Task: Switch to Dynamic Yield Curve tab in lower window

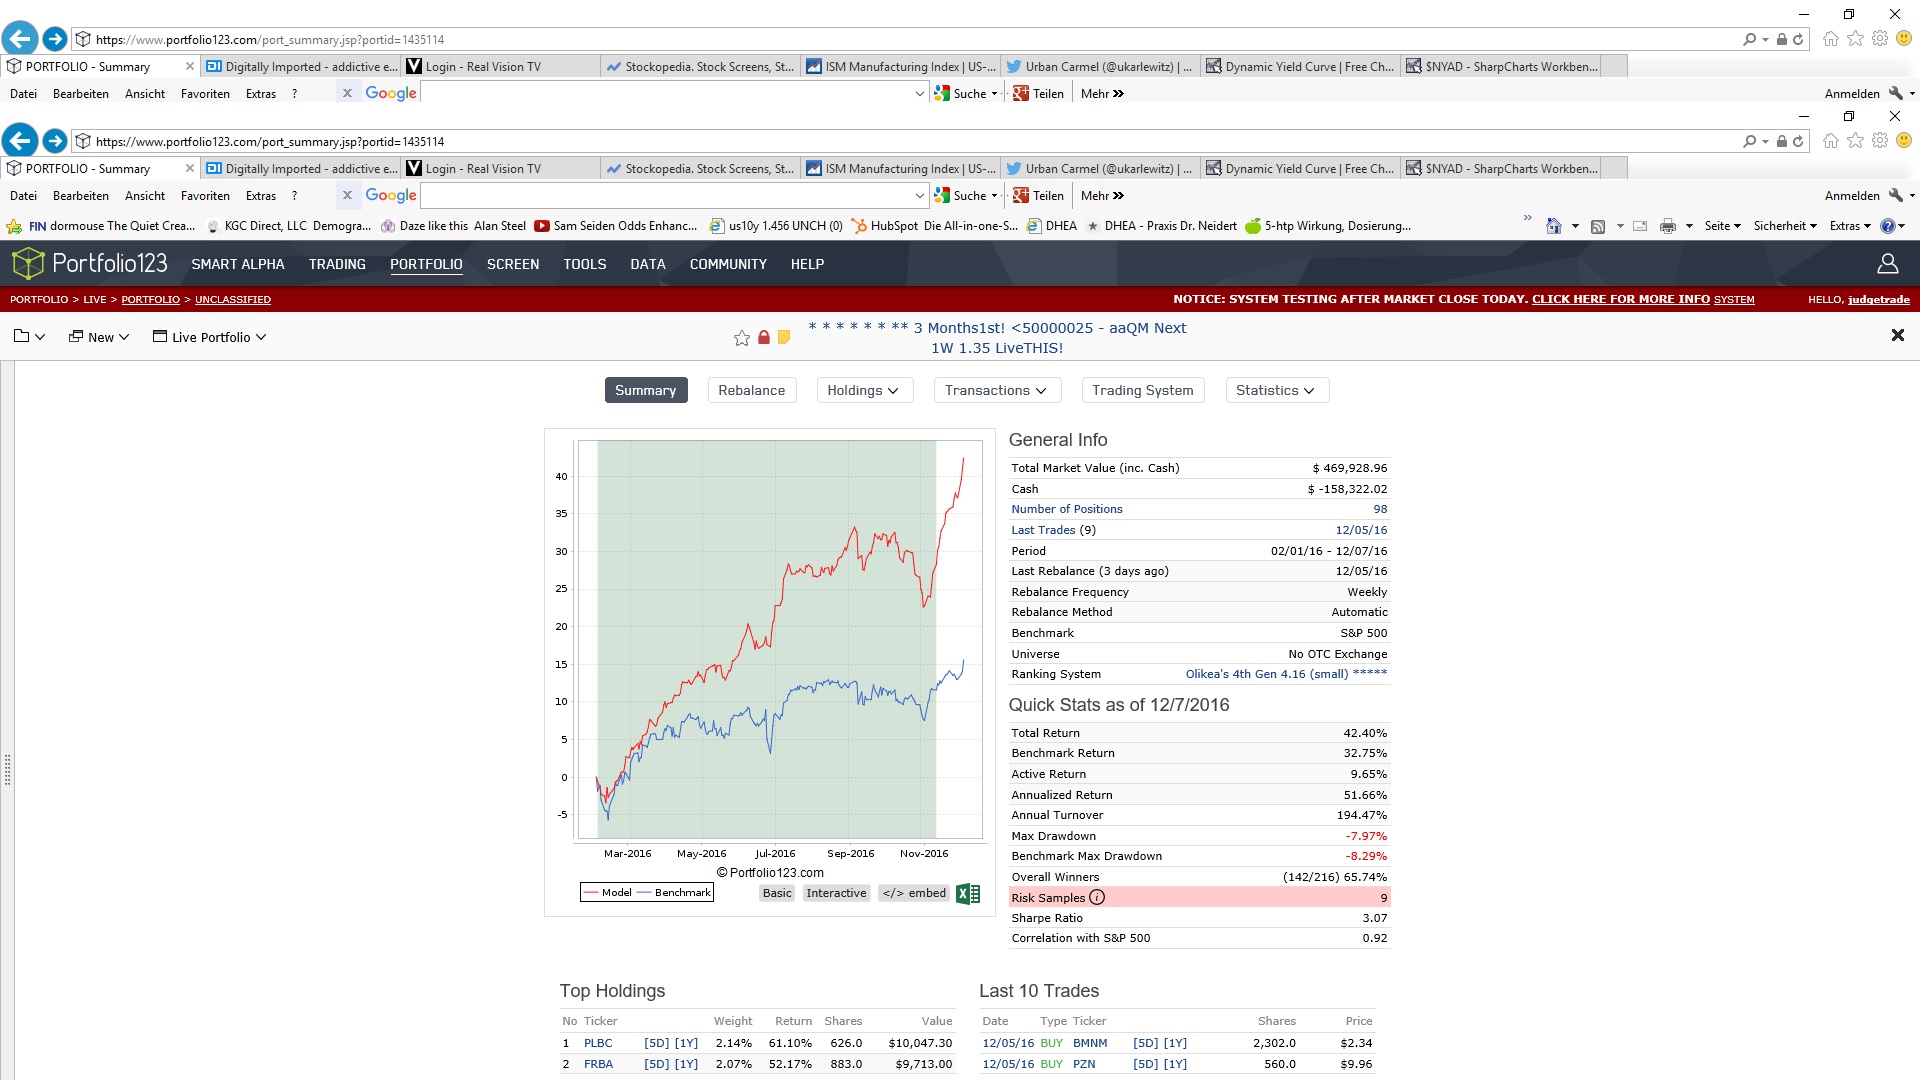Action: pos(1300,168)
